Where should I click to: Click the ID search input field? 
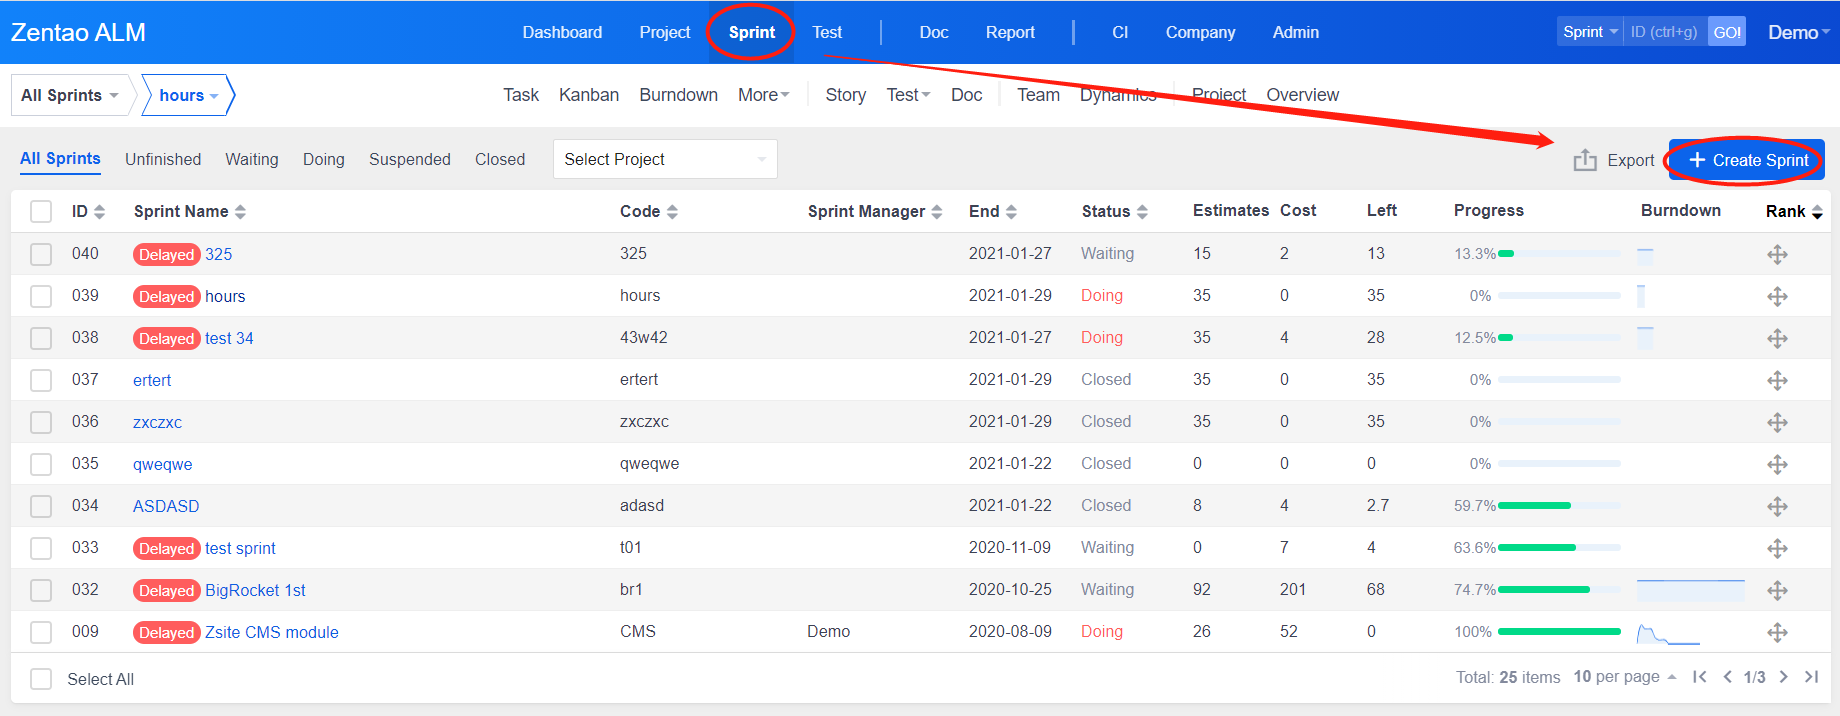(1664, 32)
